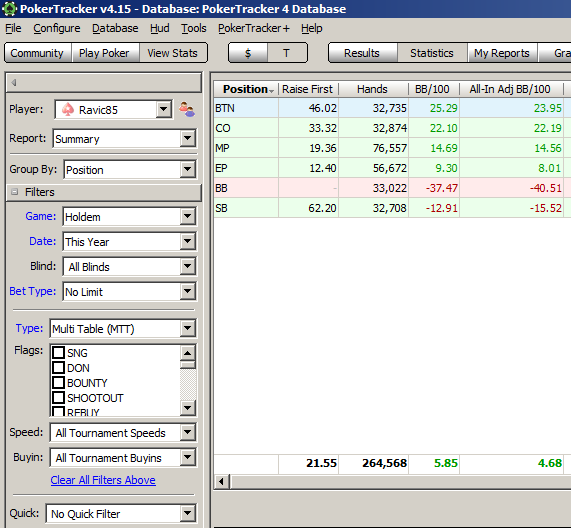The width and height of the screenshot is (571, 528).
Task: Collapse the Filters section
Action: point(15,192)
